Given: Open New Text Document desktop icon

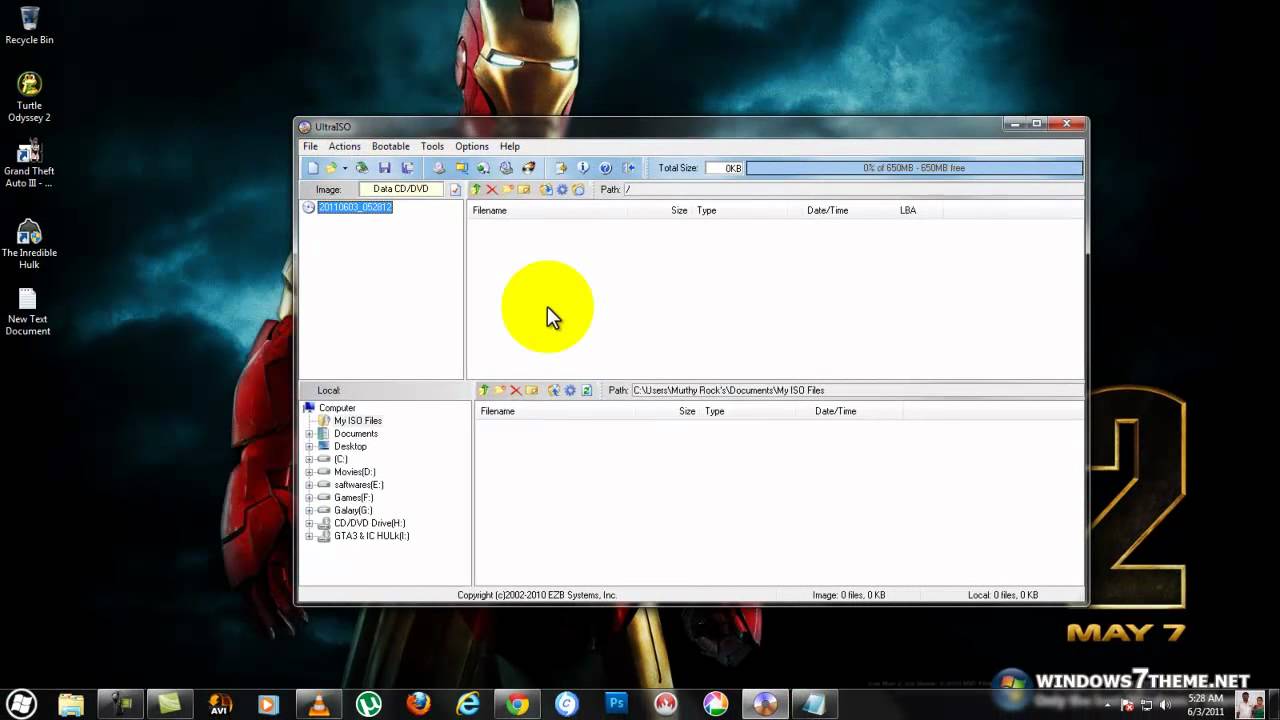Looking at the screenshot, I should coord(28,312).
